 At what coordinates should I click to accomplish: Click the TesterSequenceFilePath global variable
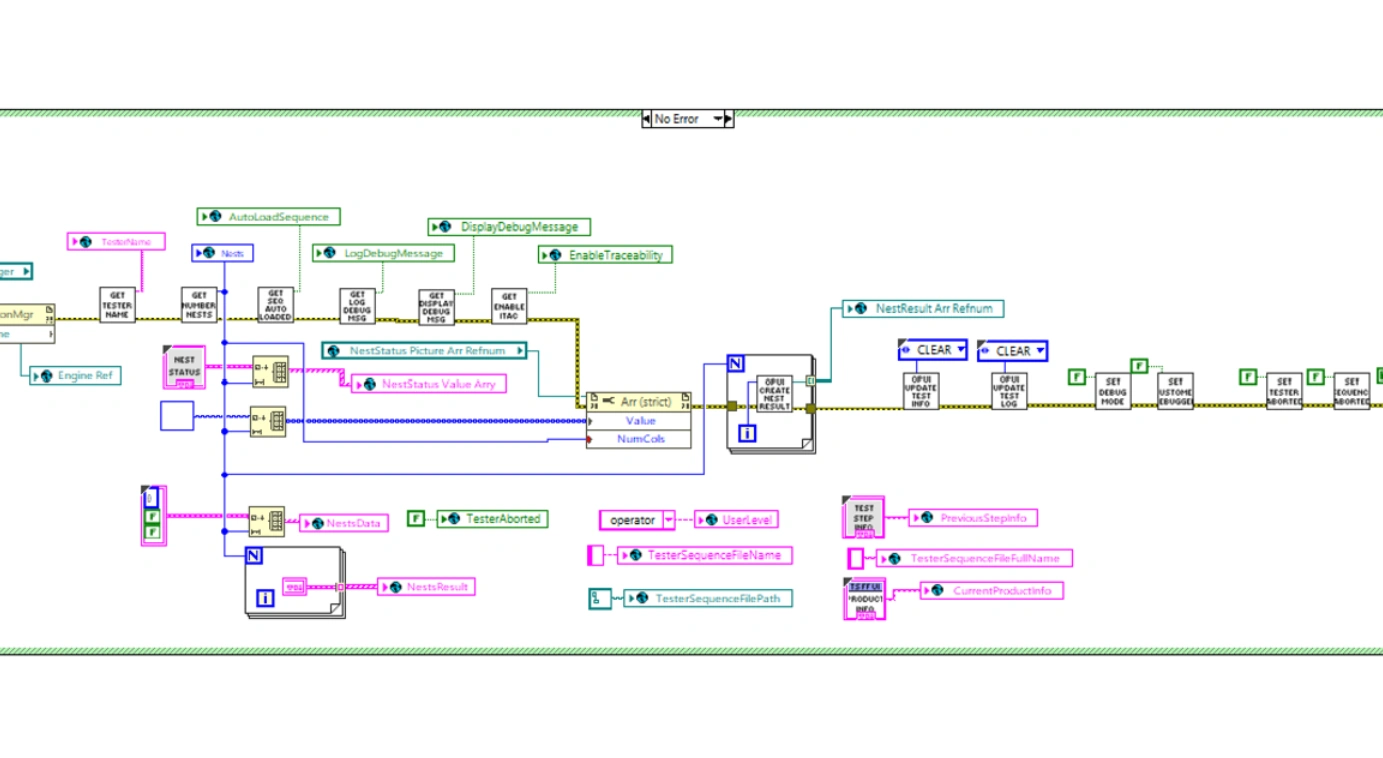(x=708, y=598)
